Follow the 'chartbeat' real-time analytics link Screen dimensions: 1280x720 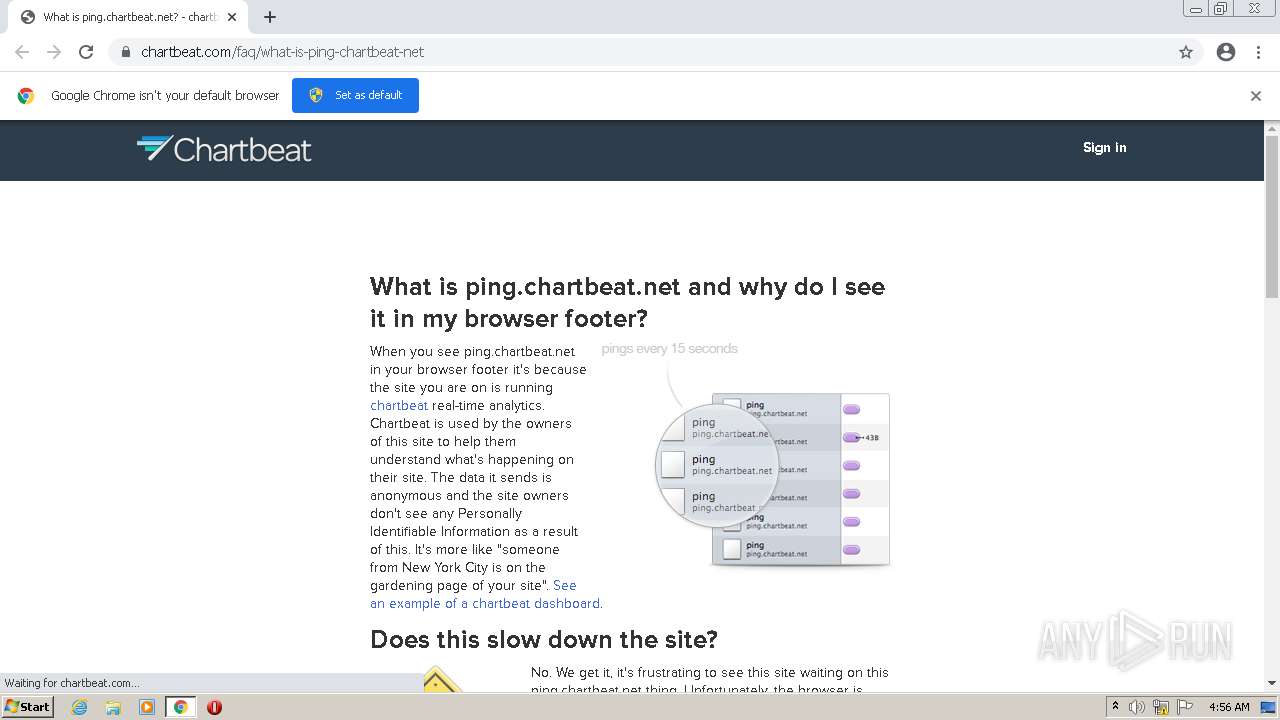click(x=399, y=405)
